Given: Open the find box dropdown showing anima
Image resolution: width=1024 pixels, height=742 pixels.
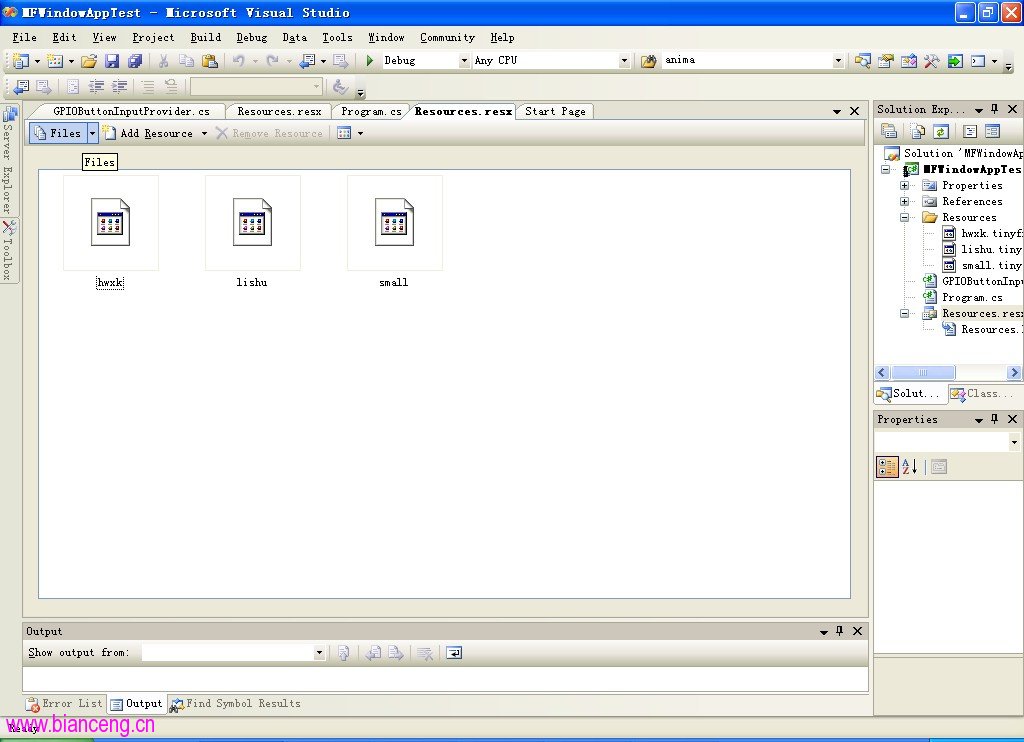Looking at the screenshot, I should (838, 61).
